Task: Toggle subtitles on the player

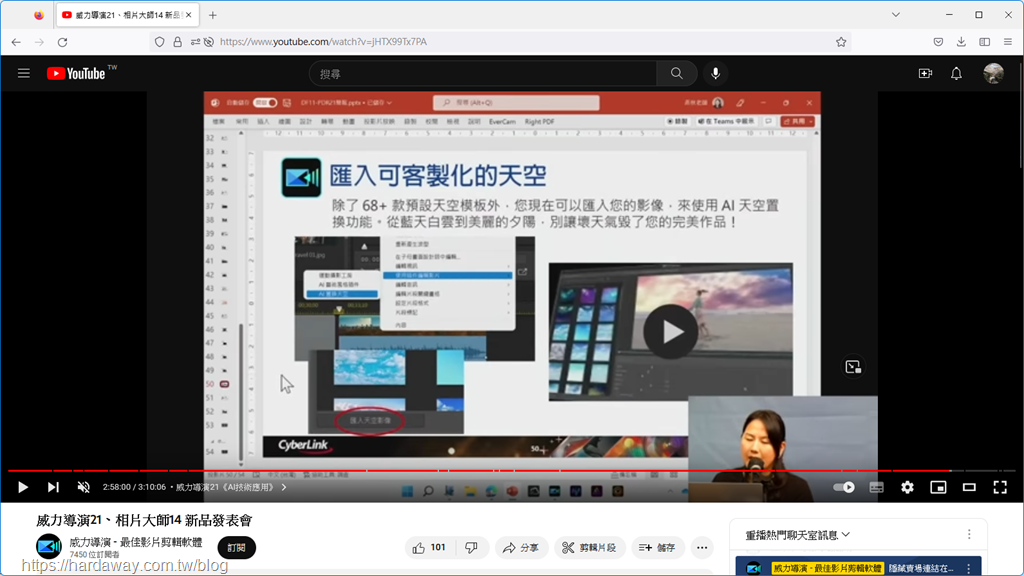Action: click(876, 487)
